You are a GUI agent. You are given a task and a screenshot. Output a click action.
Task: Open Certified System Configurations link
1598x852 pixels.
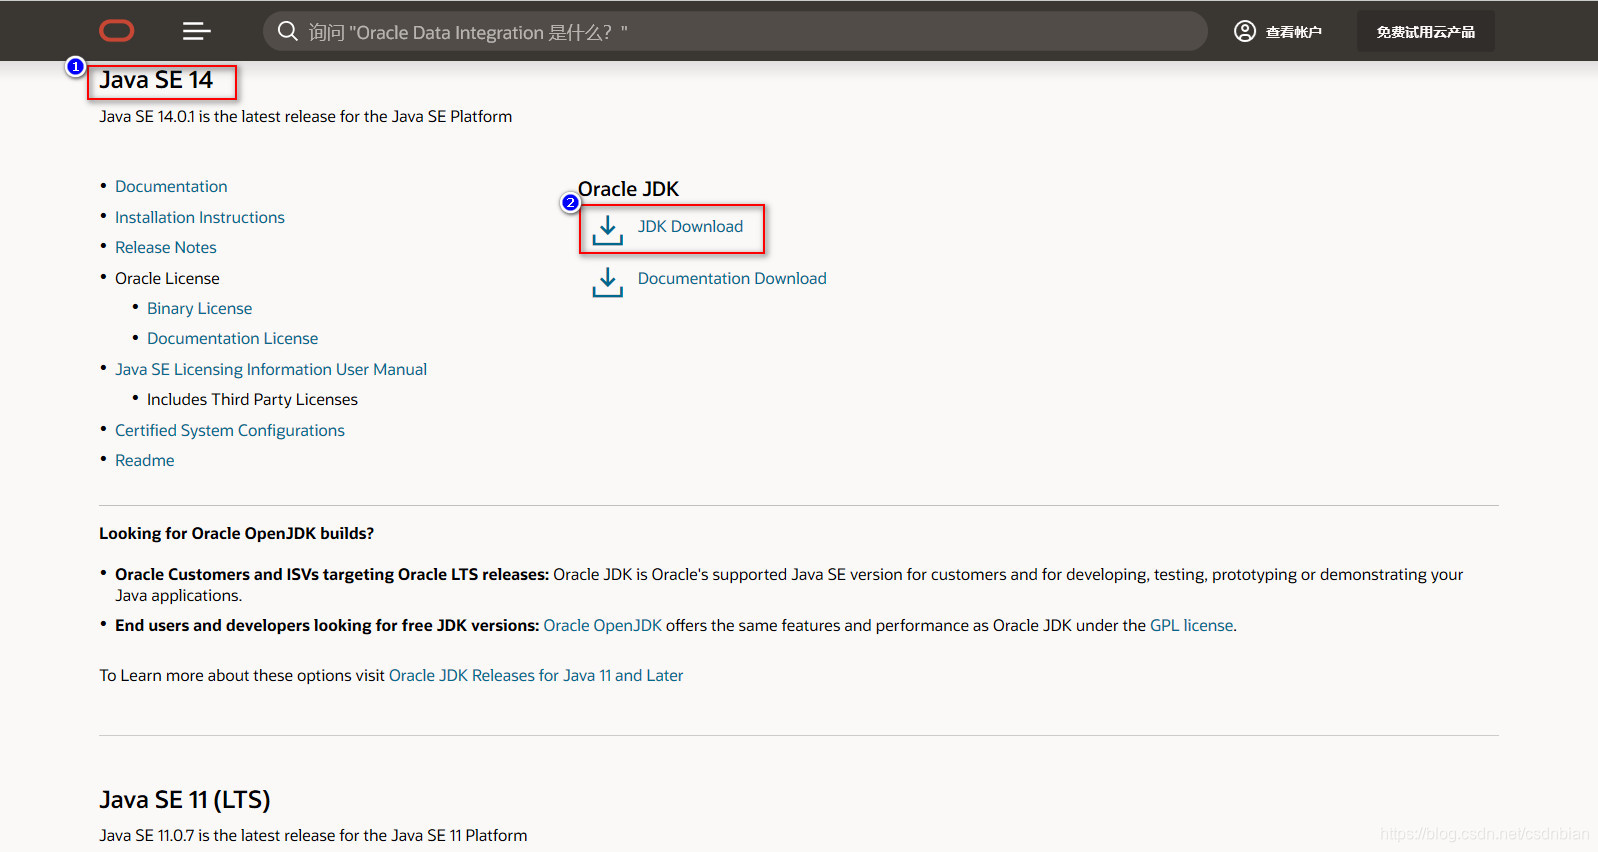pos(230,430)
